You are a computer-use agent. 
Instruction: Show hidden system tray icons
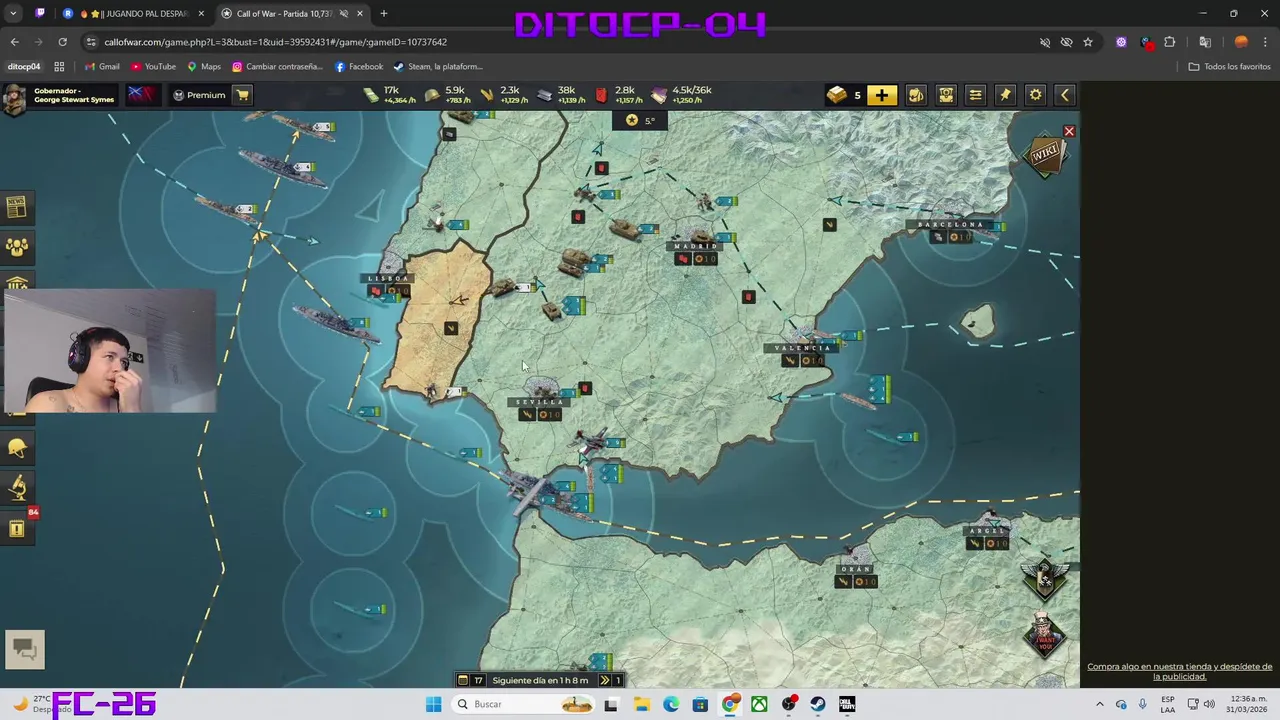tap(1100, 704)
